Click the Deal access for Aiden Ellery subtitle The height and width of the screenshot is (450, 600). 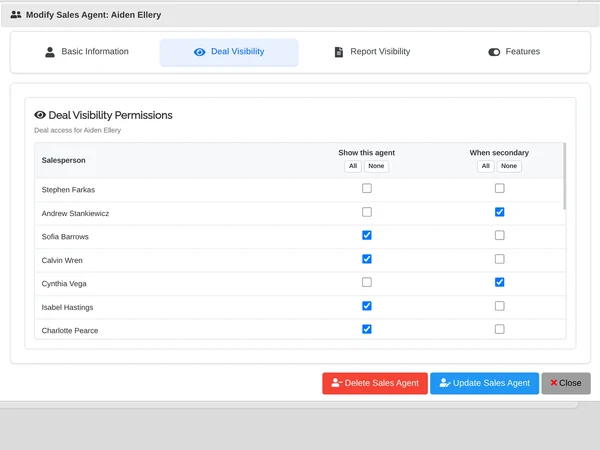pos(78,130)
